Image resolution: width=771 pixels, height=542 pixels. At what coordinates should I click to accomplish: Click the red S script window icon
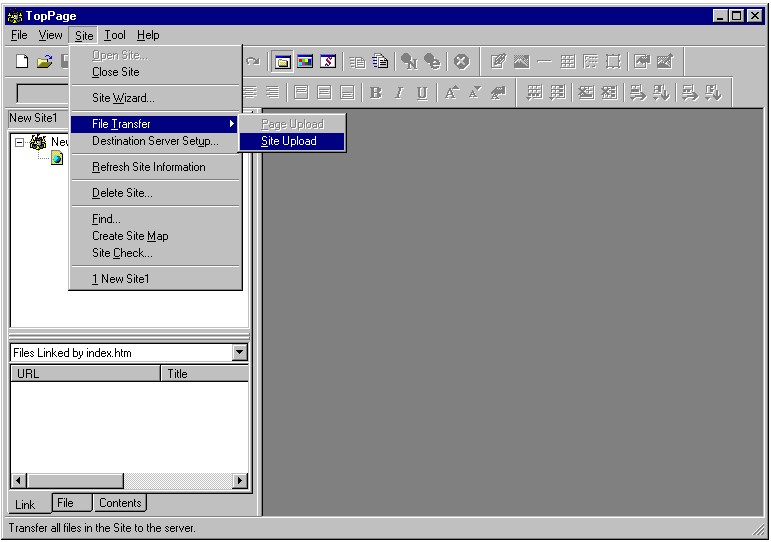click(328, 62)
